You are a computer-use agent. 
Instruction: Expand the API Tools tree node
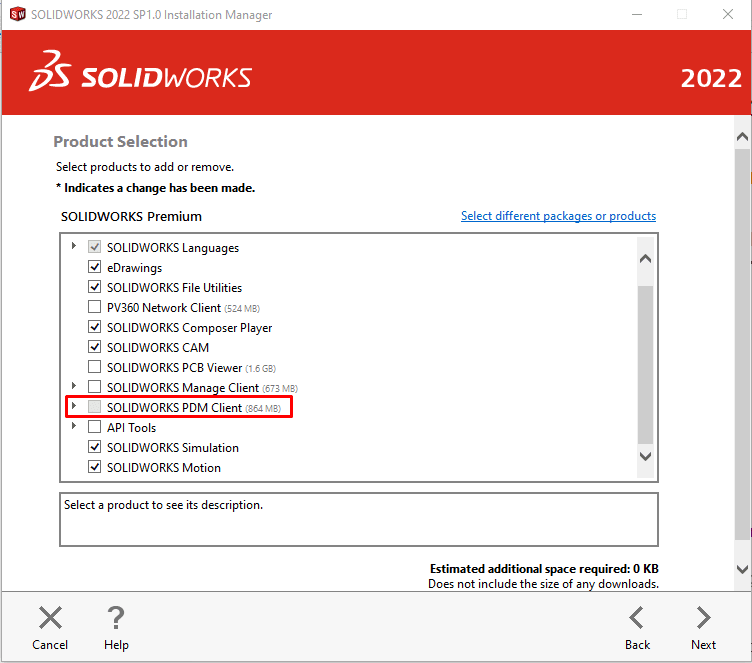73,426
